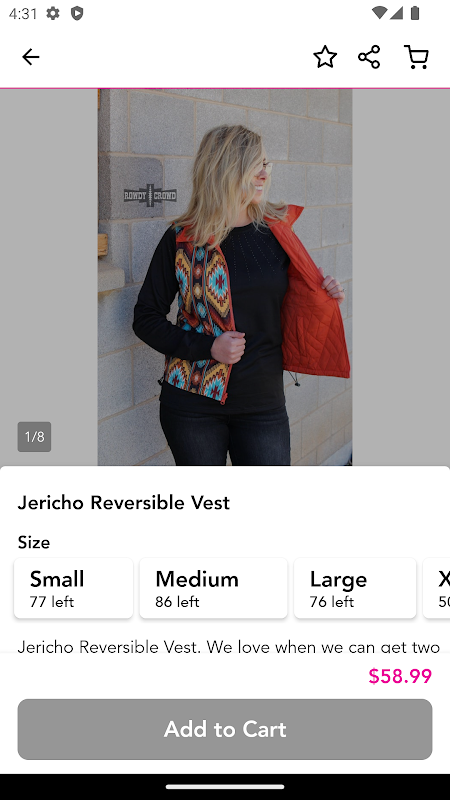Tap the settings gear in the status bar
This screenshot has height=800, width=450.
point(53,13)
